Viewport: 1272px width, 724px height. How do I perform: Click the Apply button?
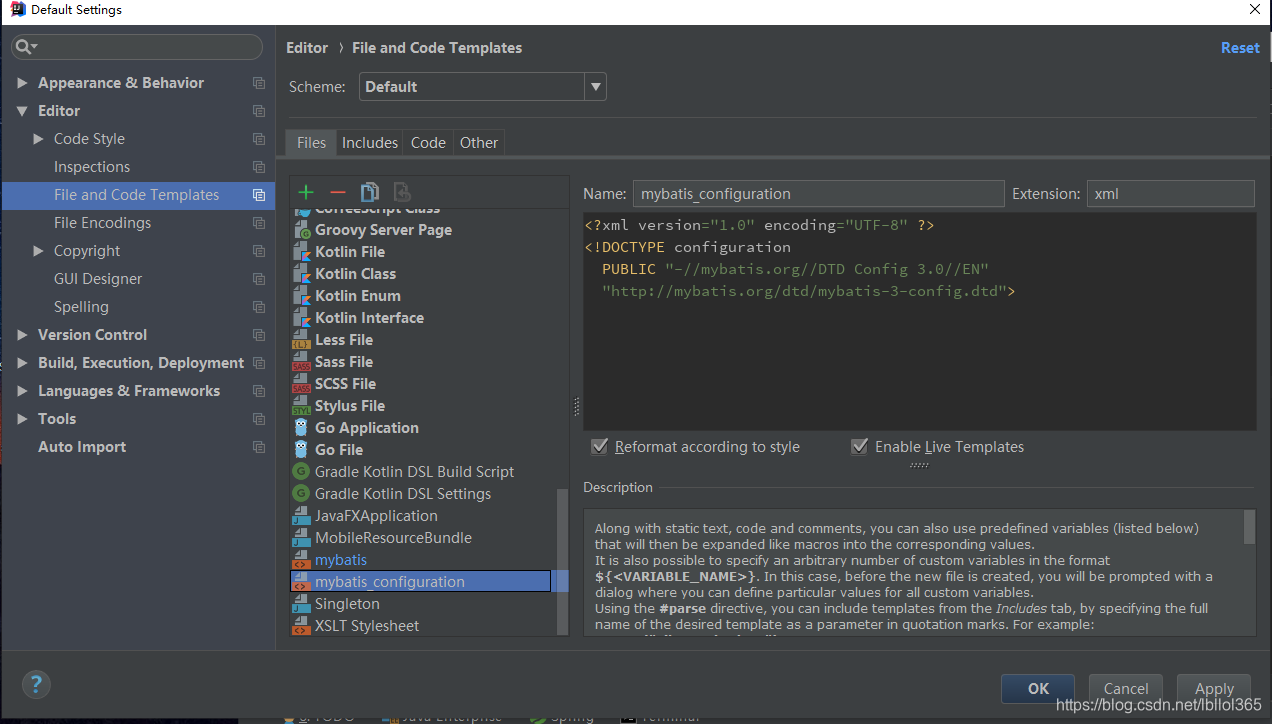pos(1214,688)
